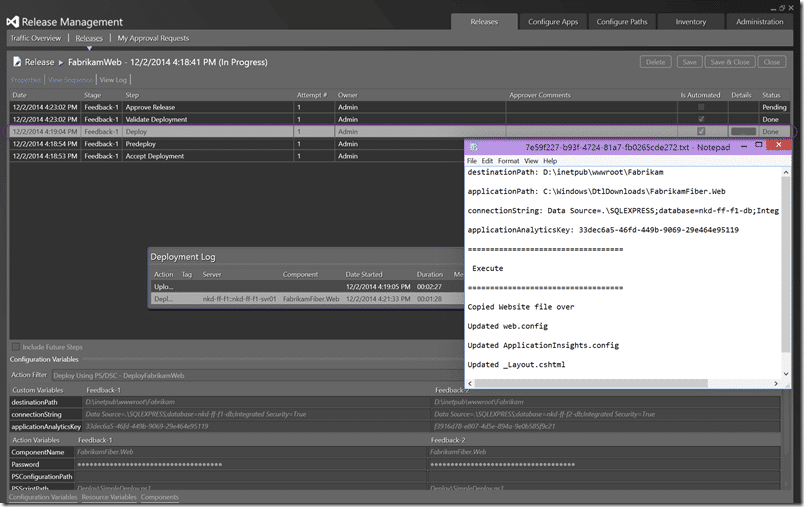Select the Accept Deployment step row
This screenshot has width=804, height=507.
tap(237, 156)
